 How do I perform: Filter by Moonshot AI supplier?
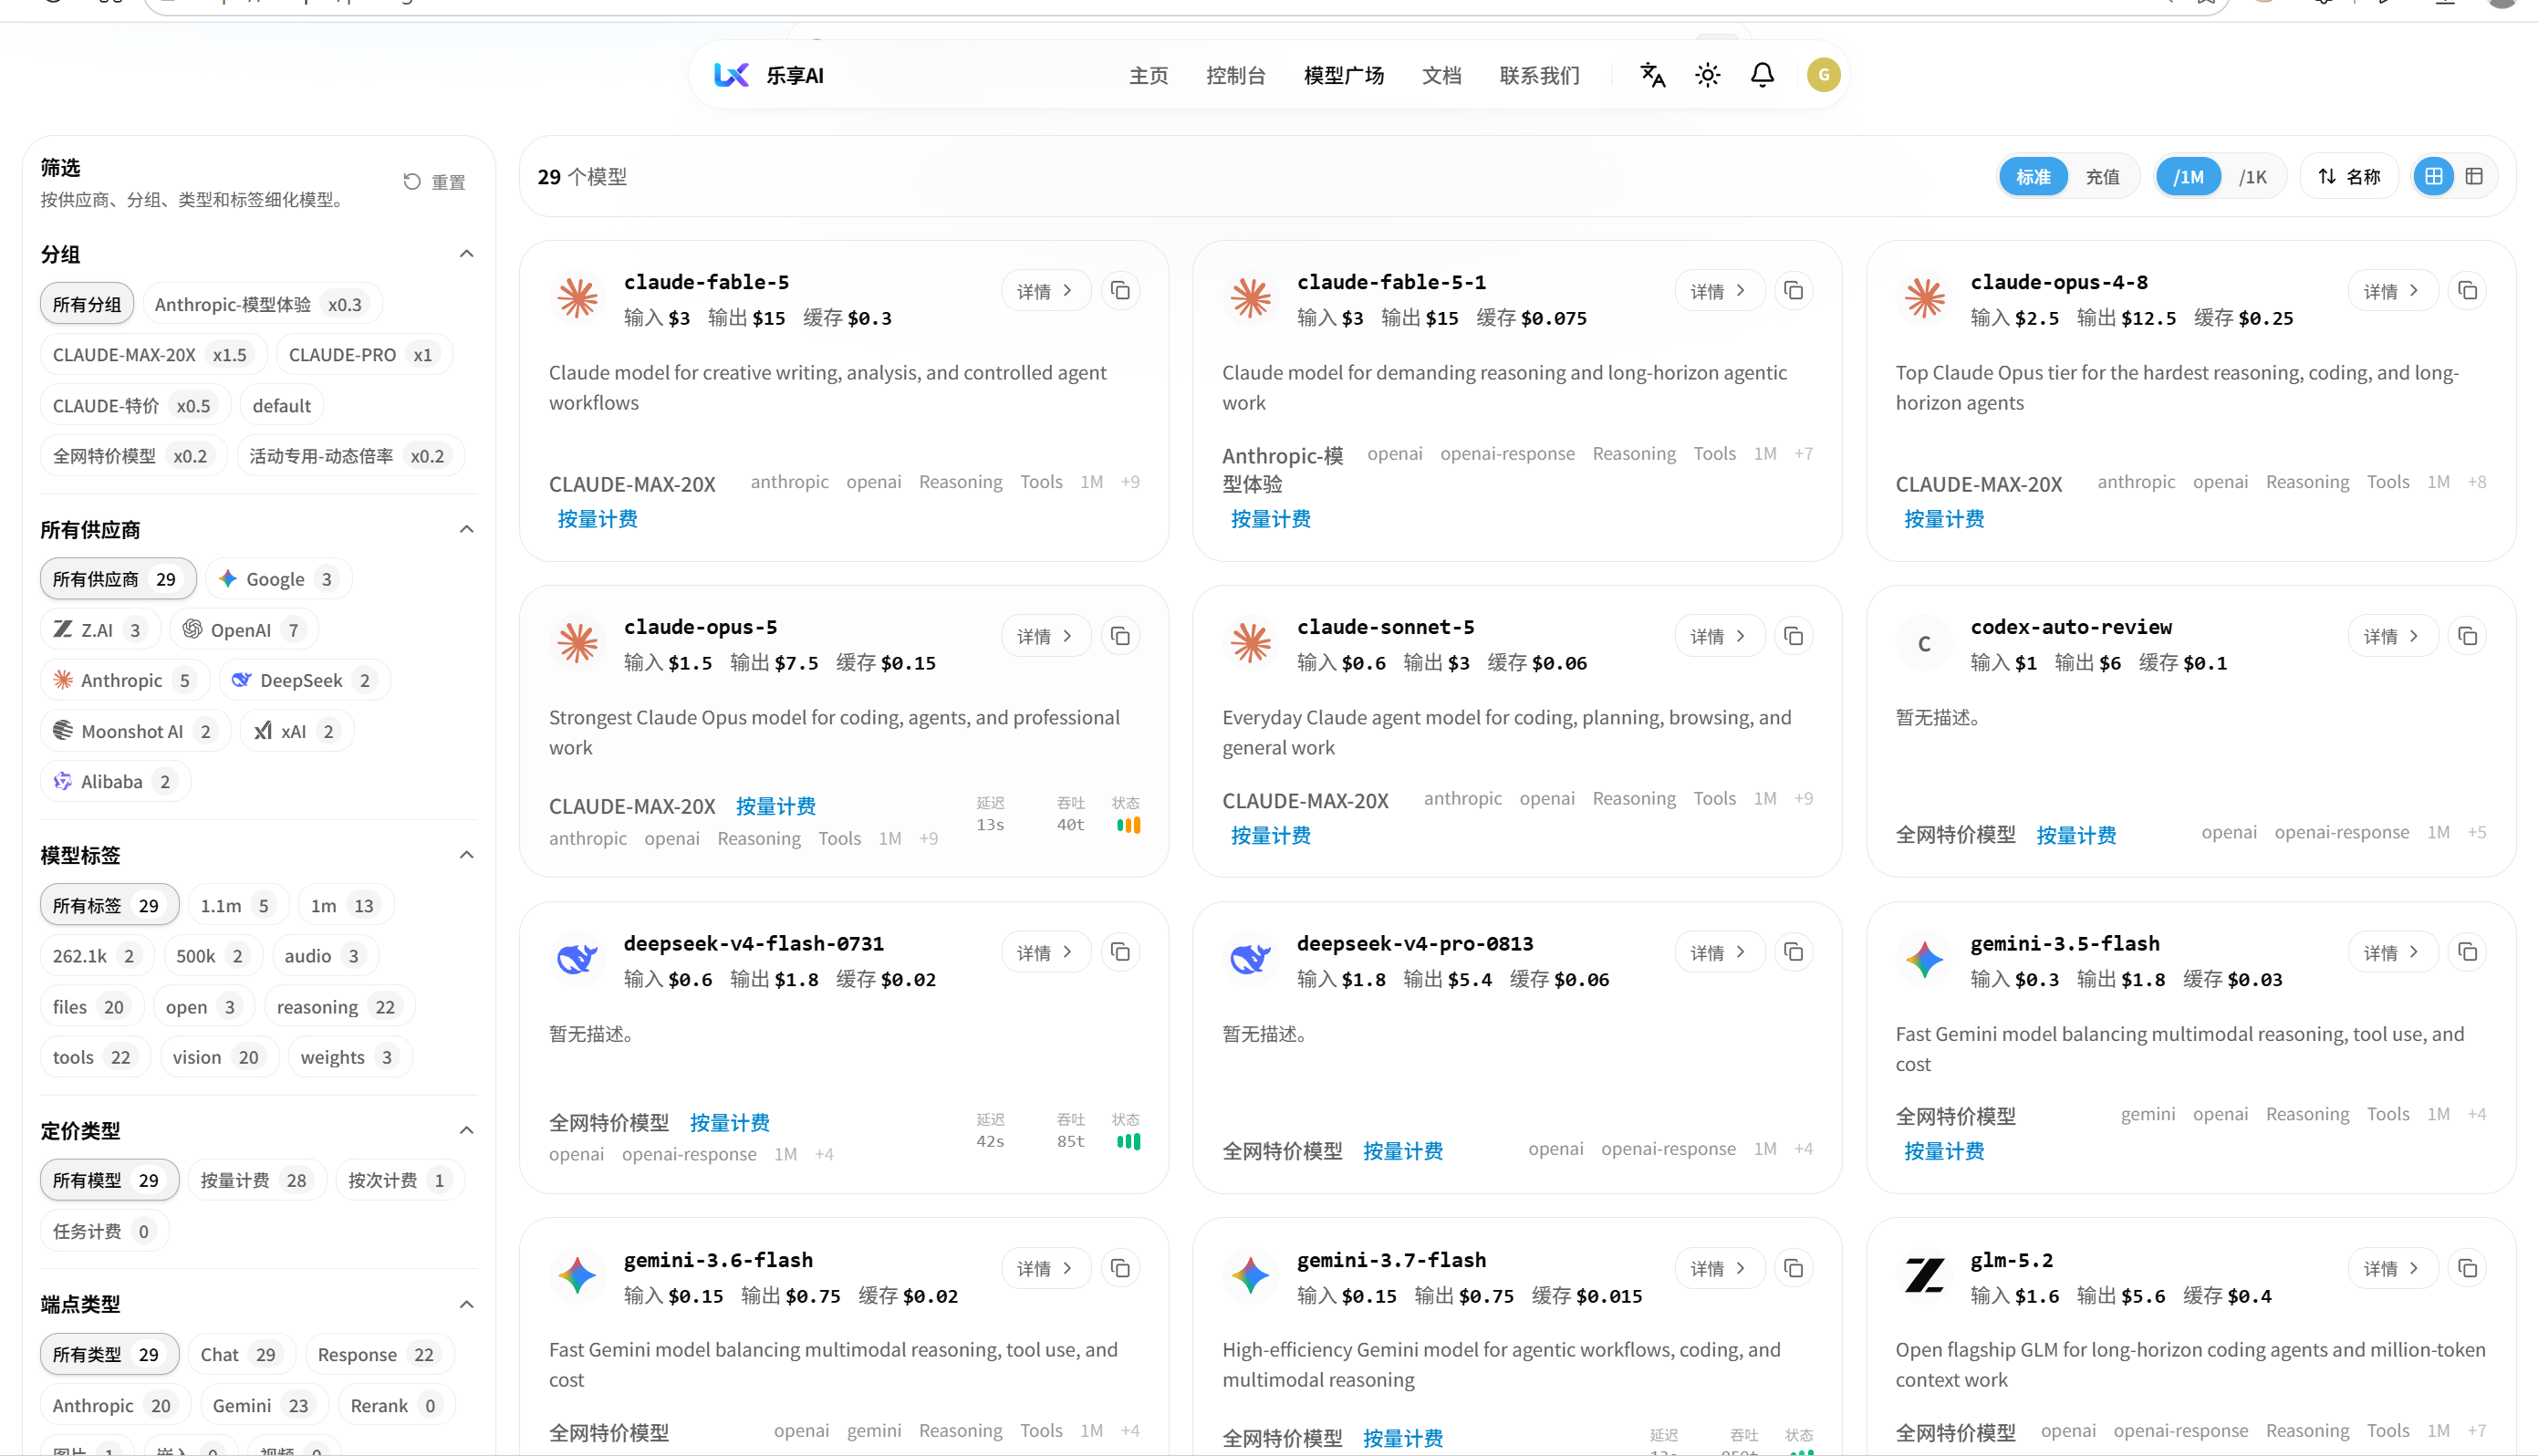tap(136, 731)
